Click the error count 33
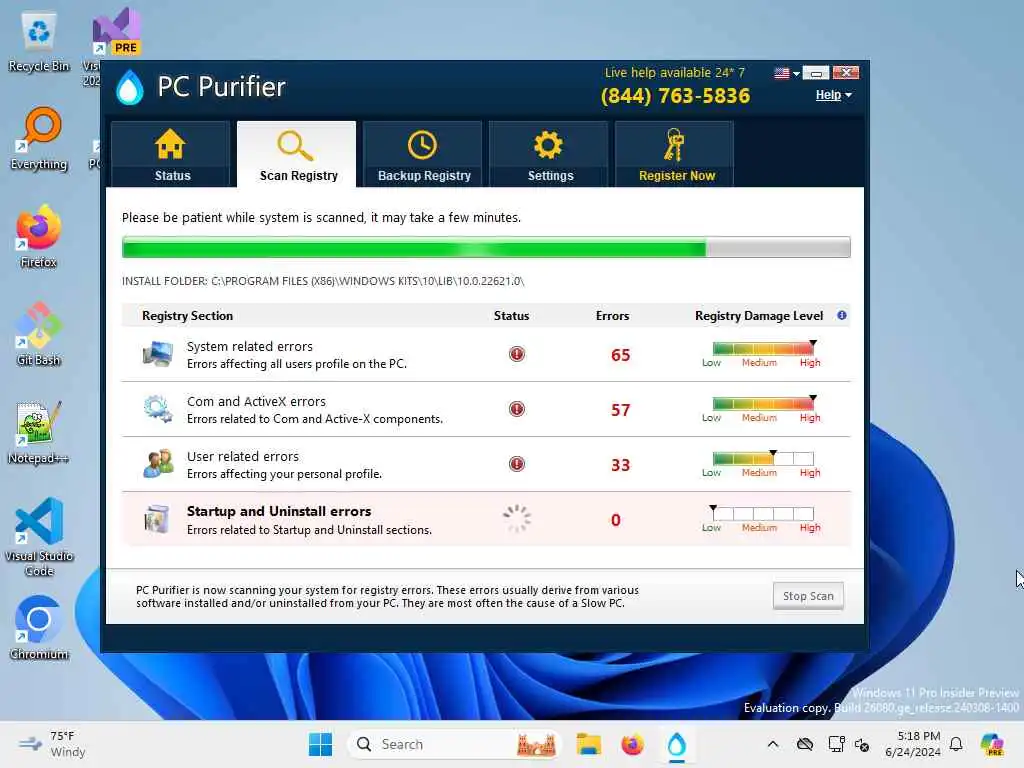 (x=620, y=464)
